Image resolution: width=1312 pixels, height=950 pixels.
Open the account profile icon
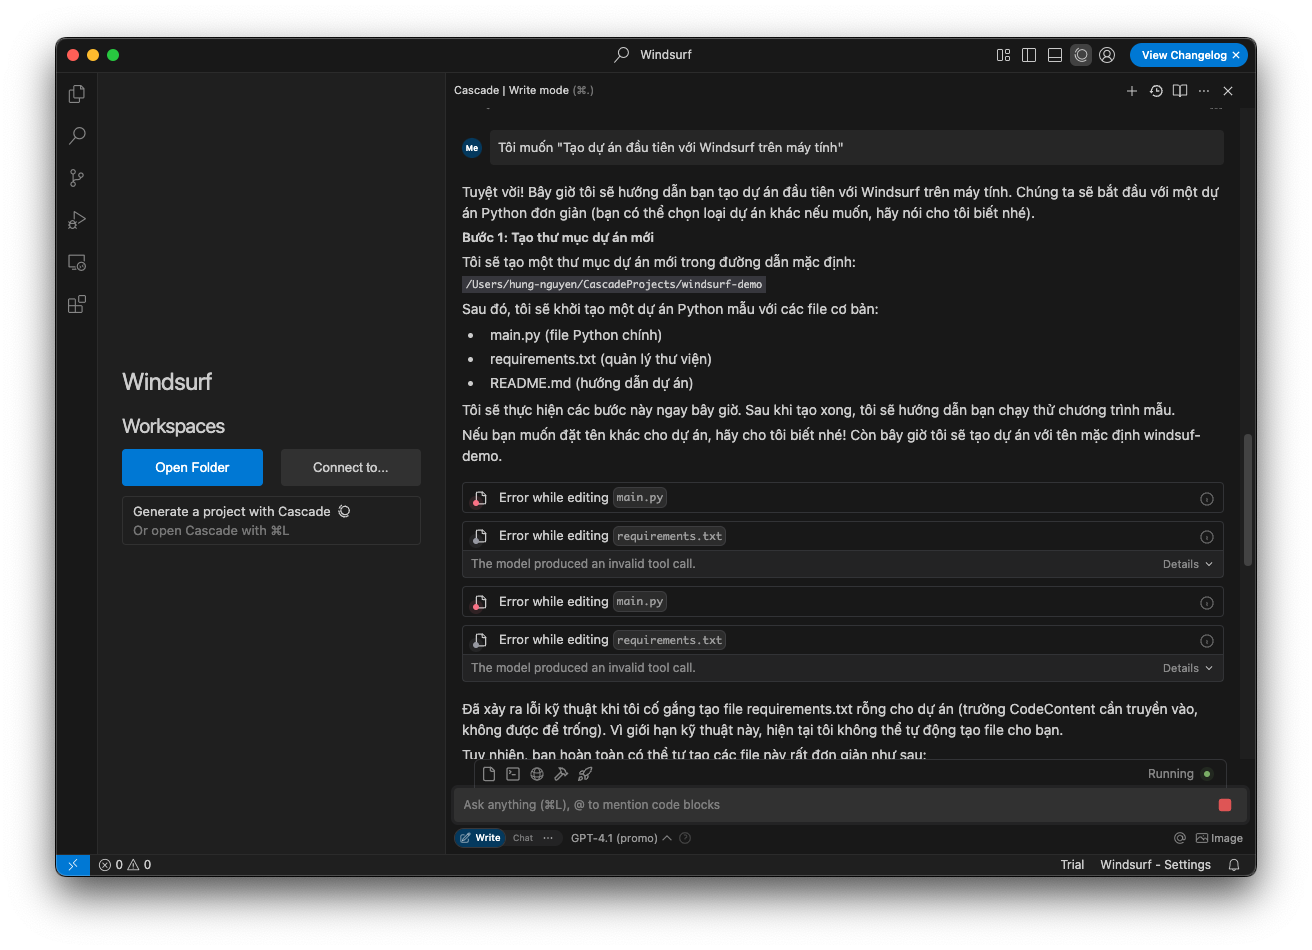click(x=1107, y=55)
